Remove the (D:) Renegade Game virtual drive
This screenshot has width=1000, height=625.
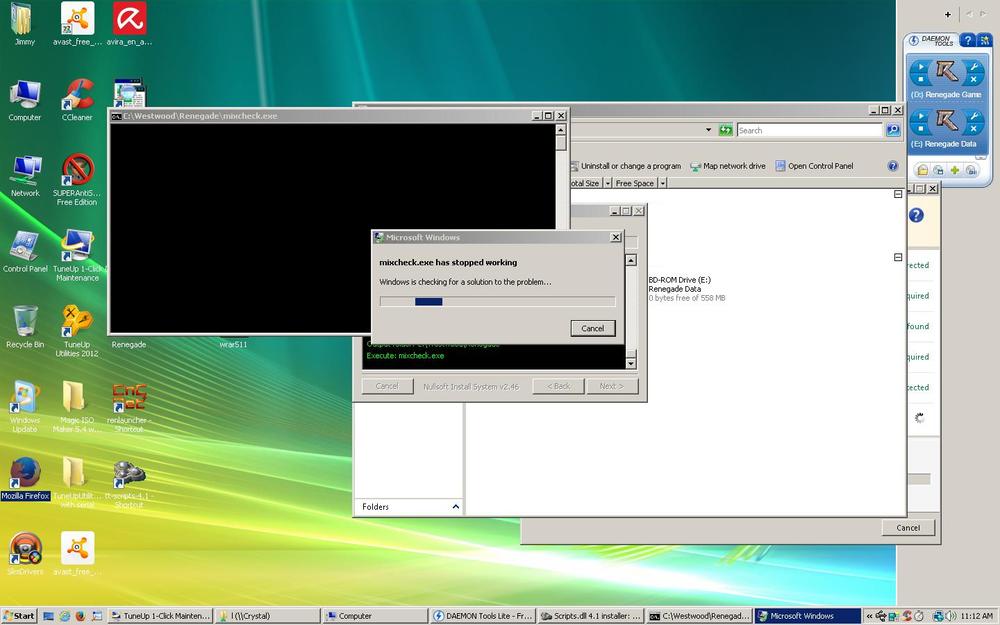973,80
